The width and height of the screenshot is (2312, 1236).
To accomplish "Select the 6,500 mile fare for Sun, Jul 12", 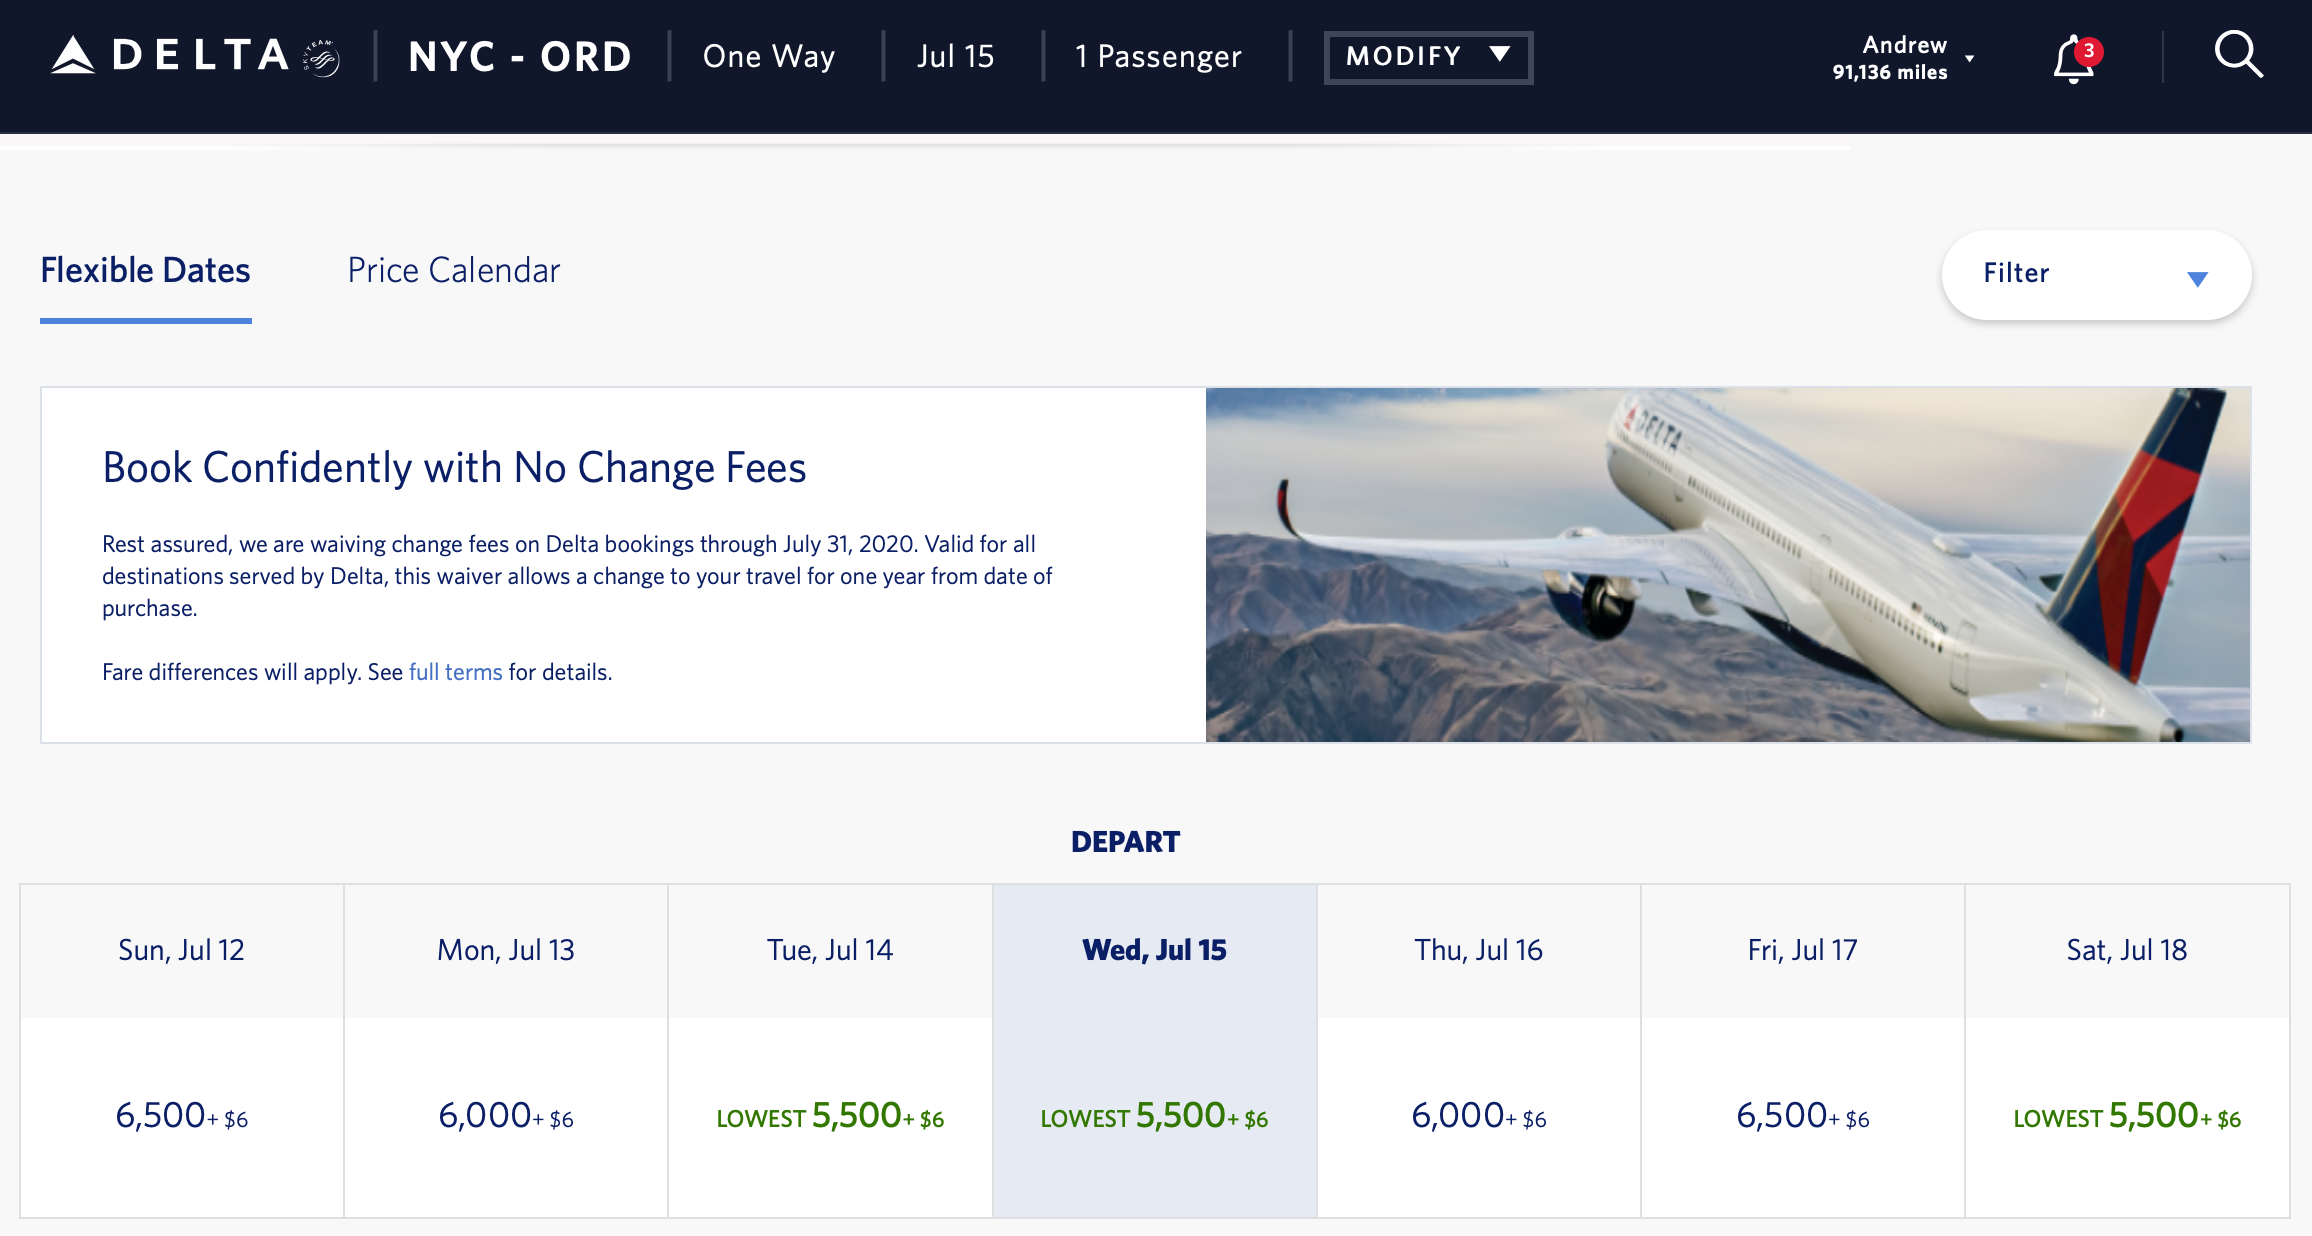I will point(181,1116).
